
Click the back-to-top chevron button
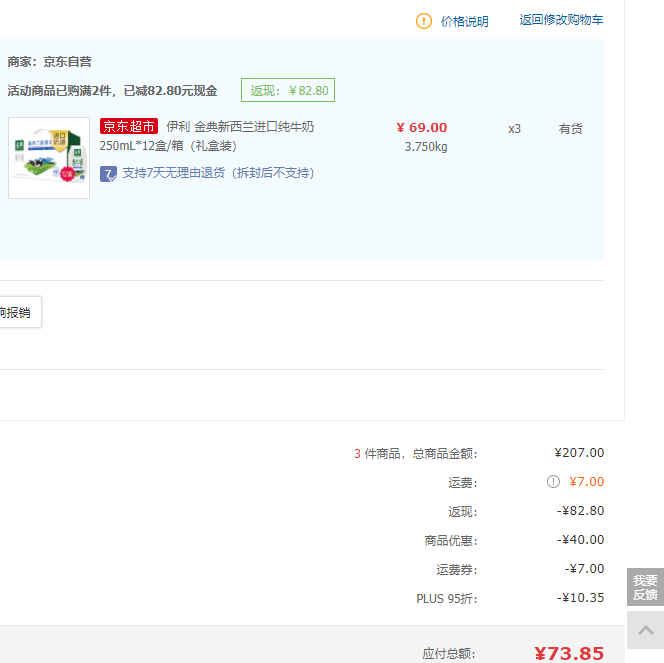645,630
